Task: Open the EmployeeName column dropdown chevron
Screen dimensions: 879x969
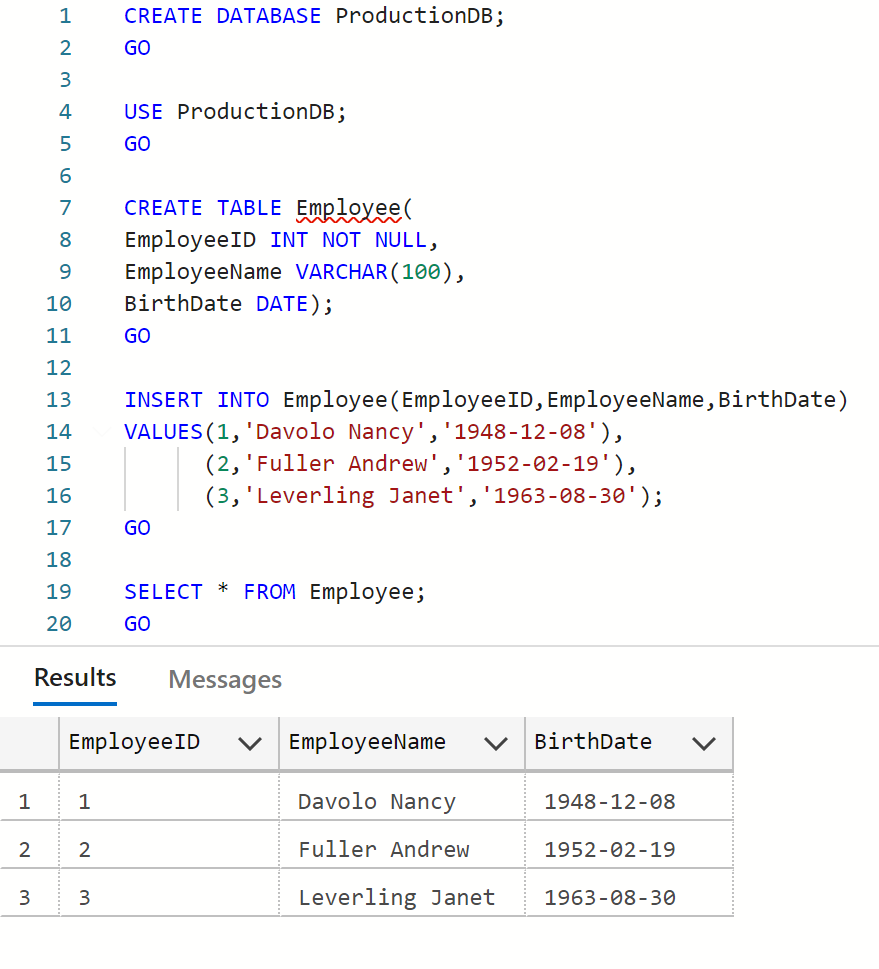Action: (x=495, y=743)
